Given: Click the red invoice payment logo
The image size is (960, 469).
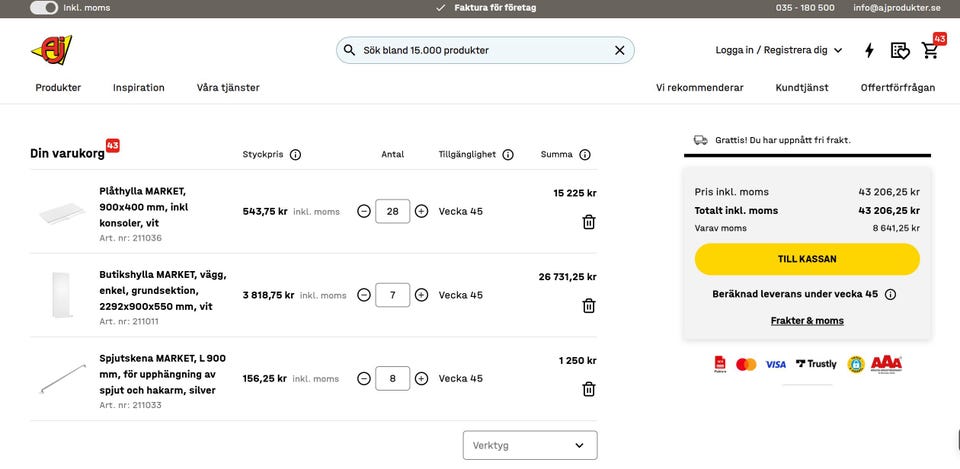Looking at the screenshot, I should click(720, 364).
